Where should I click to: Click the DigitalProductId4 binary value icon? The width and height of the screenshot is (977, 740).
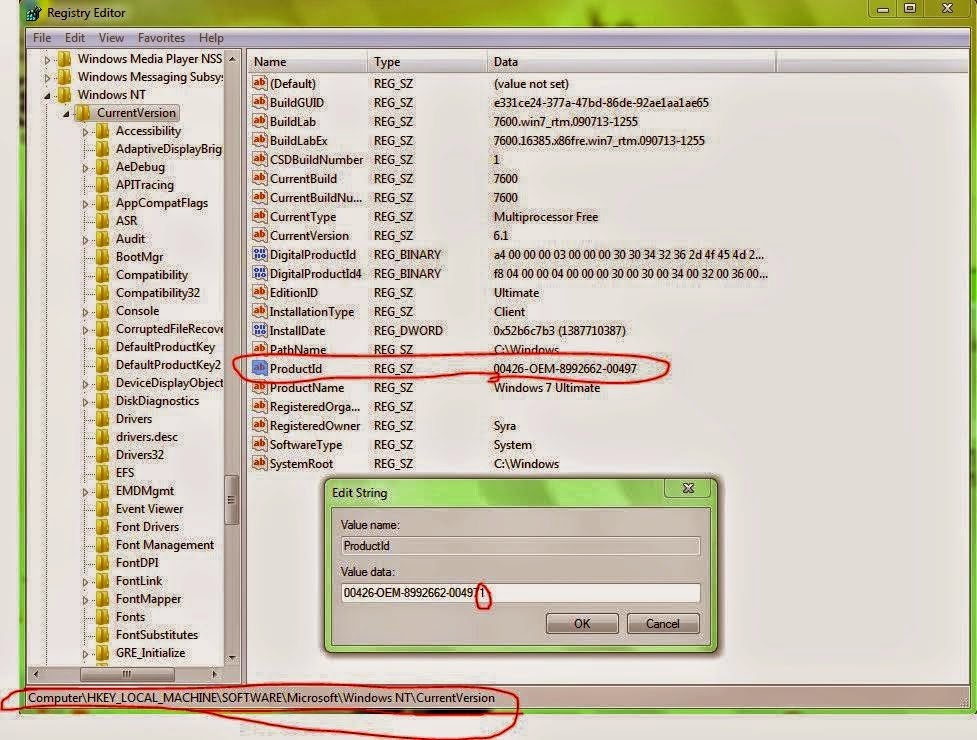coord(259,273)
